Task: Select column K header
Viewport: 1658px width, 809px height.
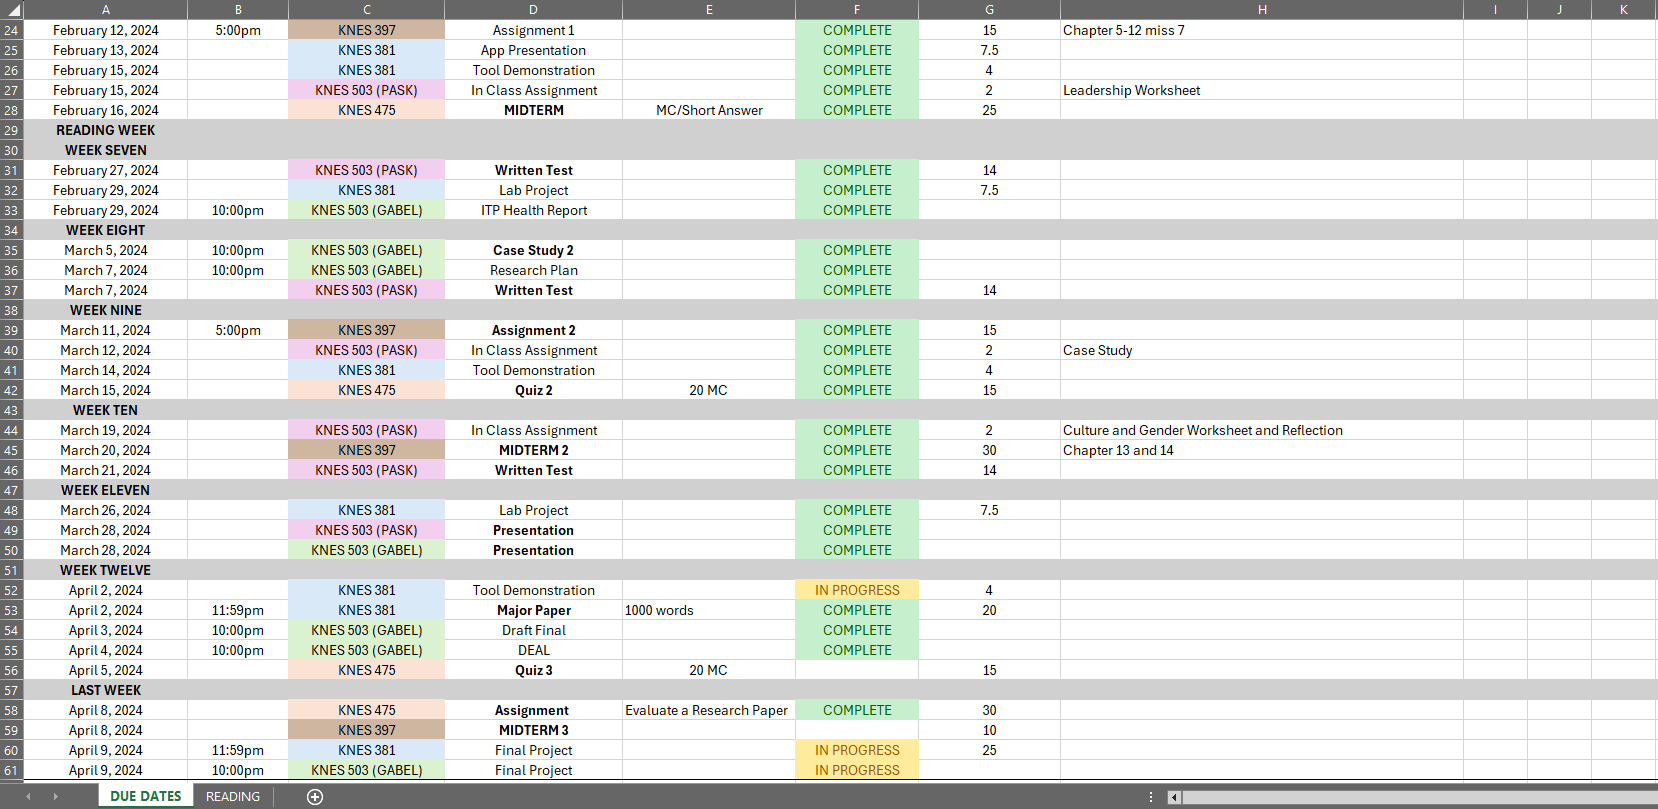Action: 1623,9
